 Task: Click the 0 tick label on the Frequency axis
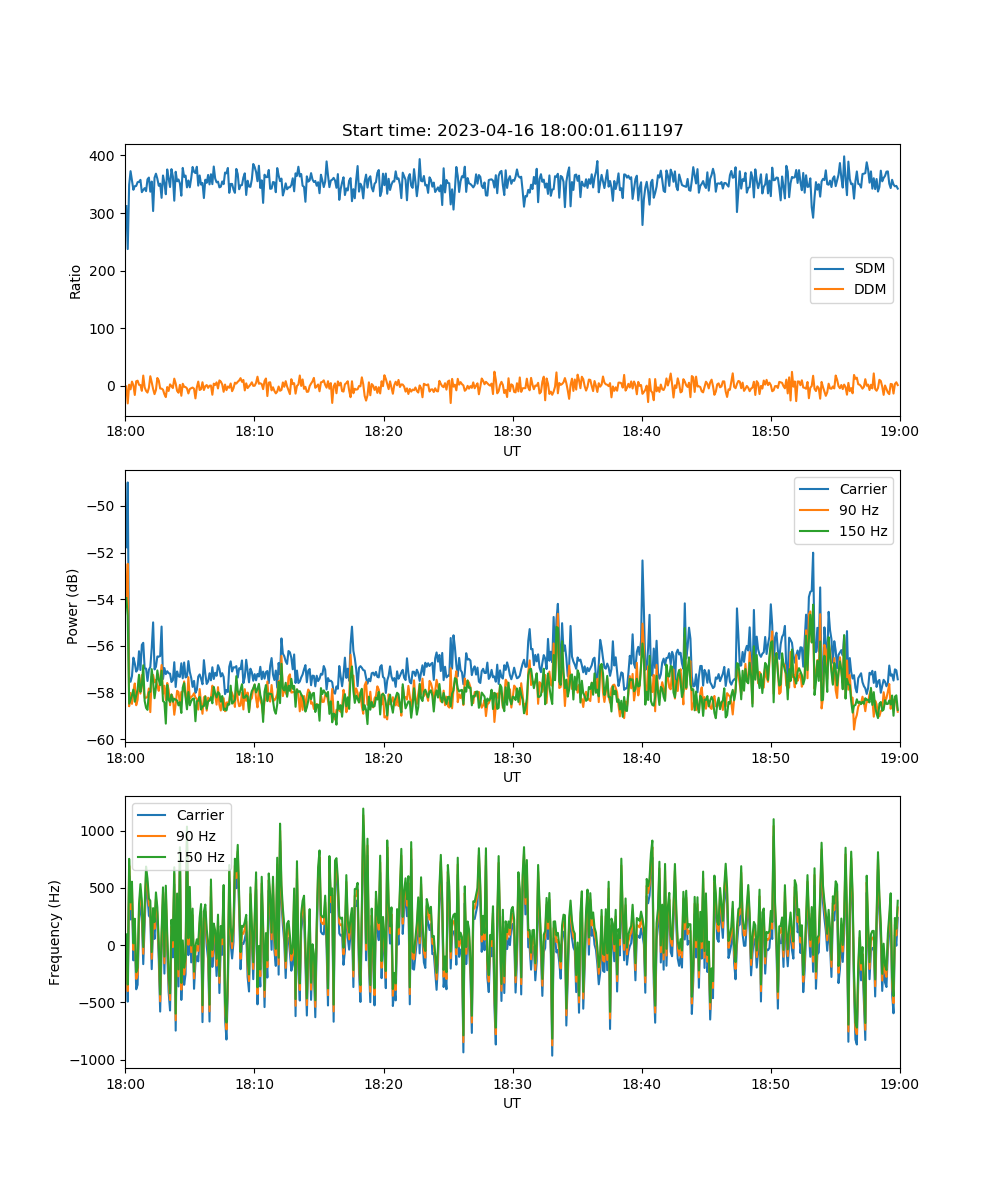113,945
